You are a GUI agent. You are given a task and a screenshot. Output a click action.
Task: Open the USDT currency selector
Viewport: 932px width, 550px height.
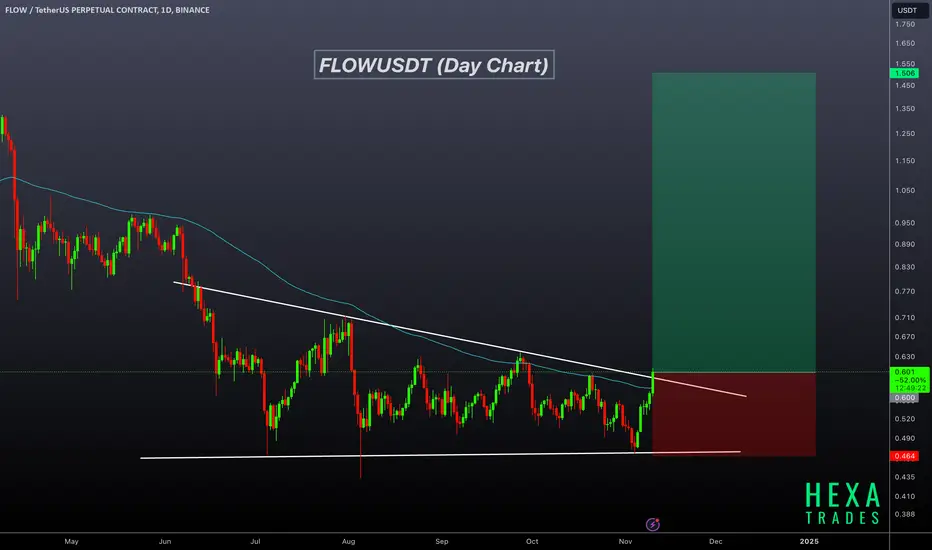click(x=909, y=10)
